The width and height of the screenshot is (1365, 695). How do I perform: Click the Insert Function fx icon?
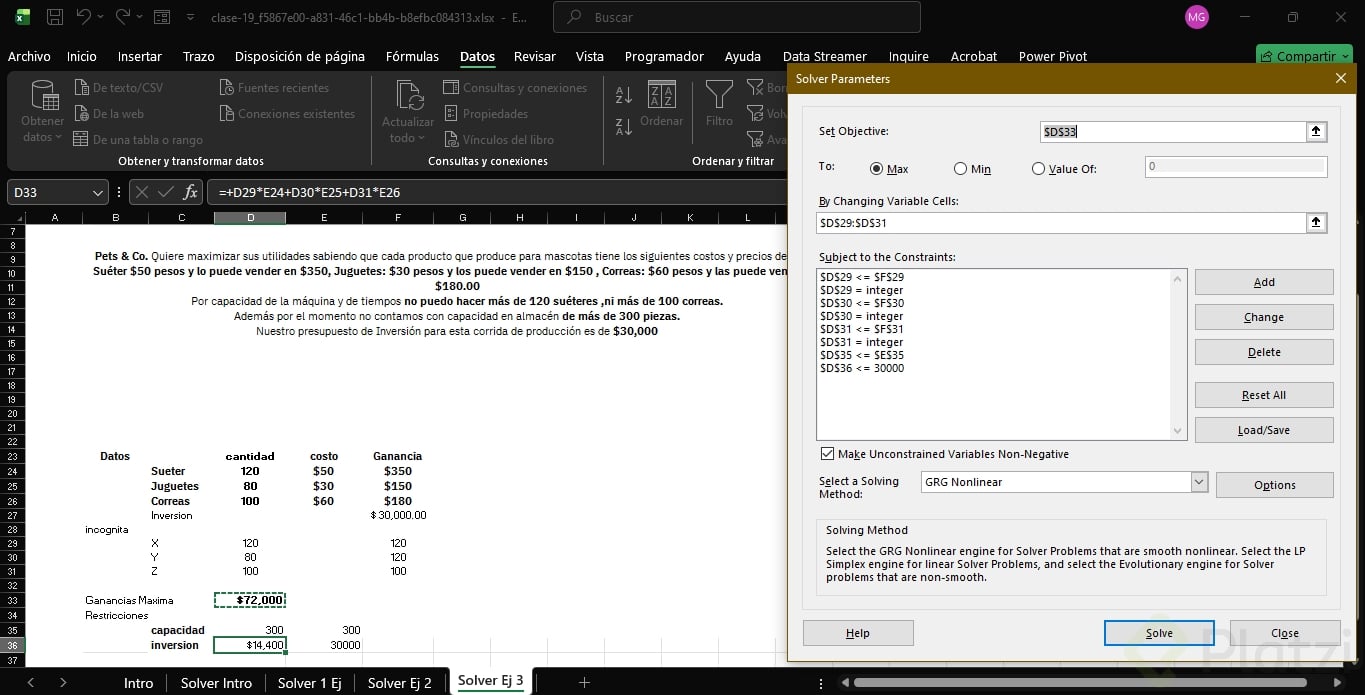coord(190,192)
